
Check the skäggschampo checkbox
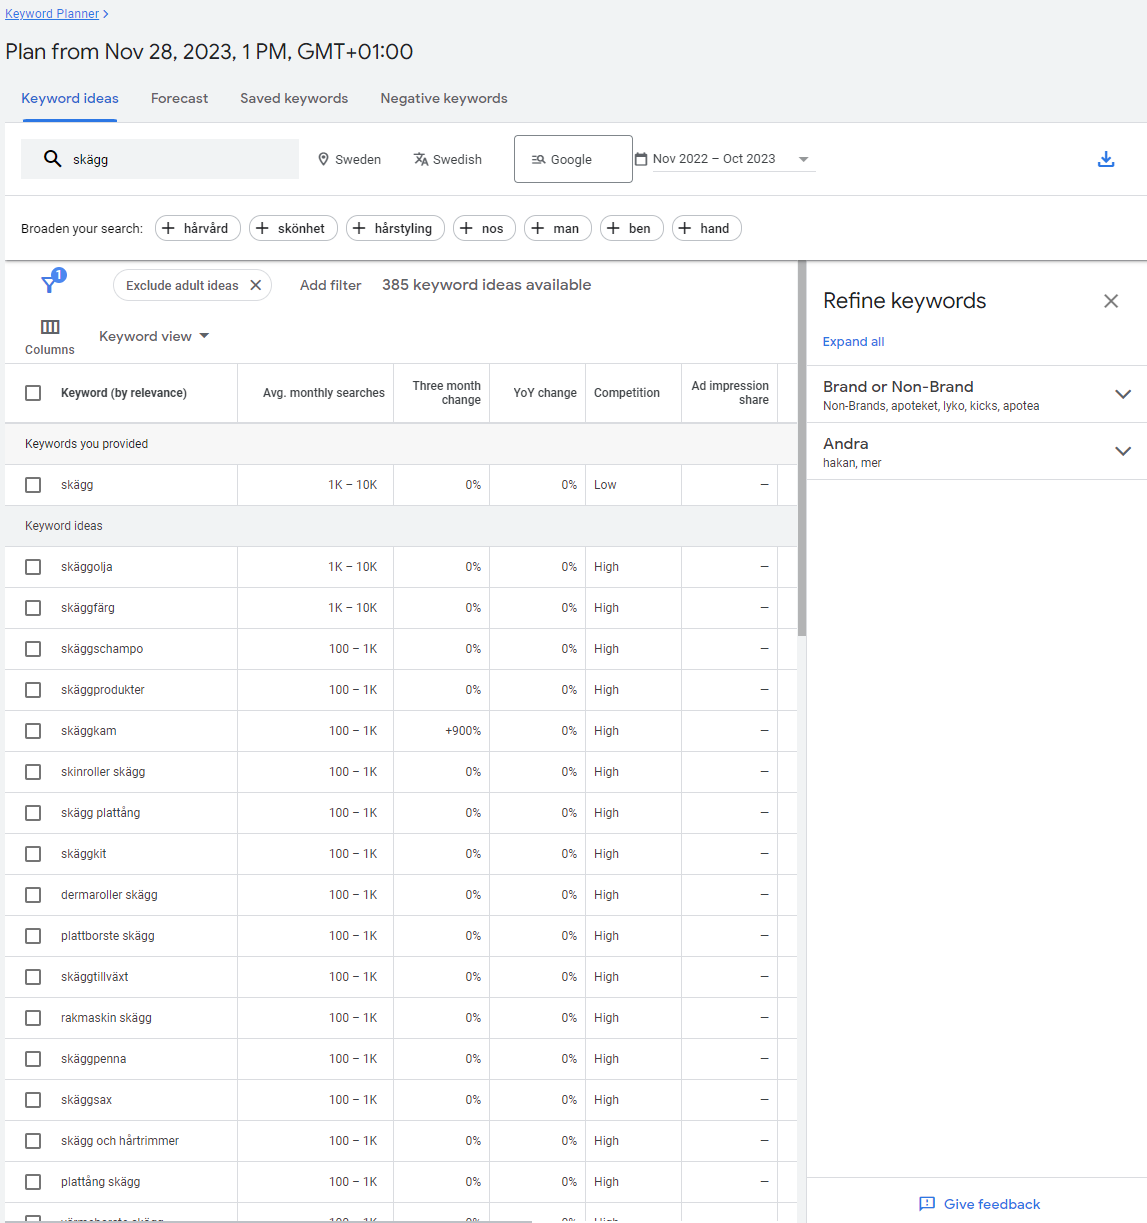click(33, 649)
